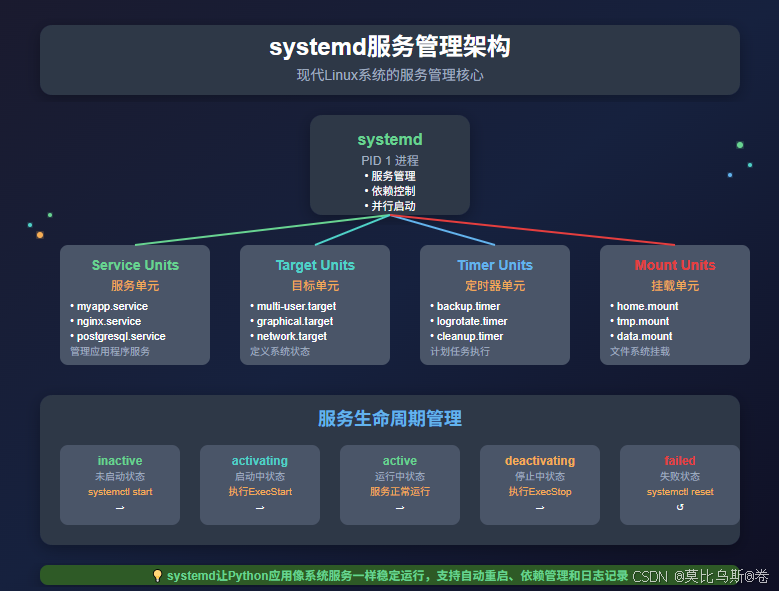This screenshot has height=591, width=779.
Task: Click multi-user.target list entry
Action: tap(293, 306)
